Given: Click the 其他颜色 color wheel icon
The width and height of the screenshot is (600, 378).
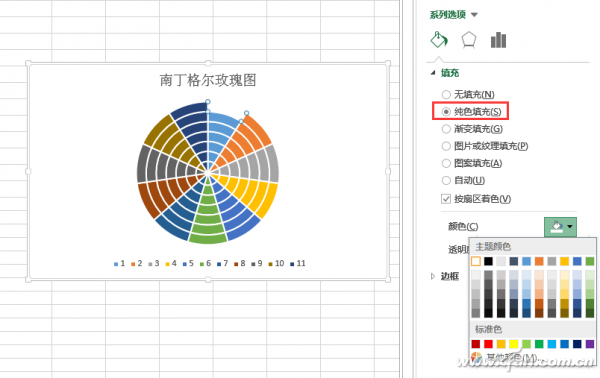Looking at the screenshot, I should click(x=476, y=358).
